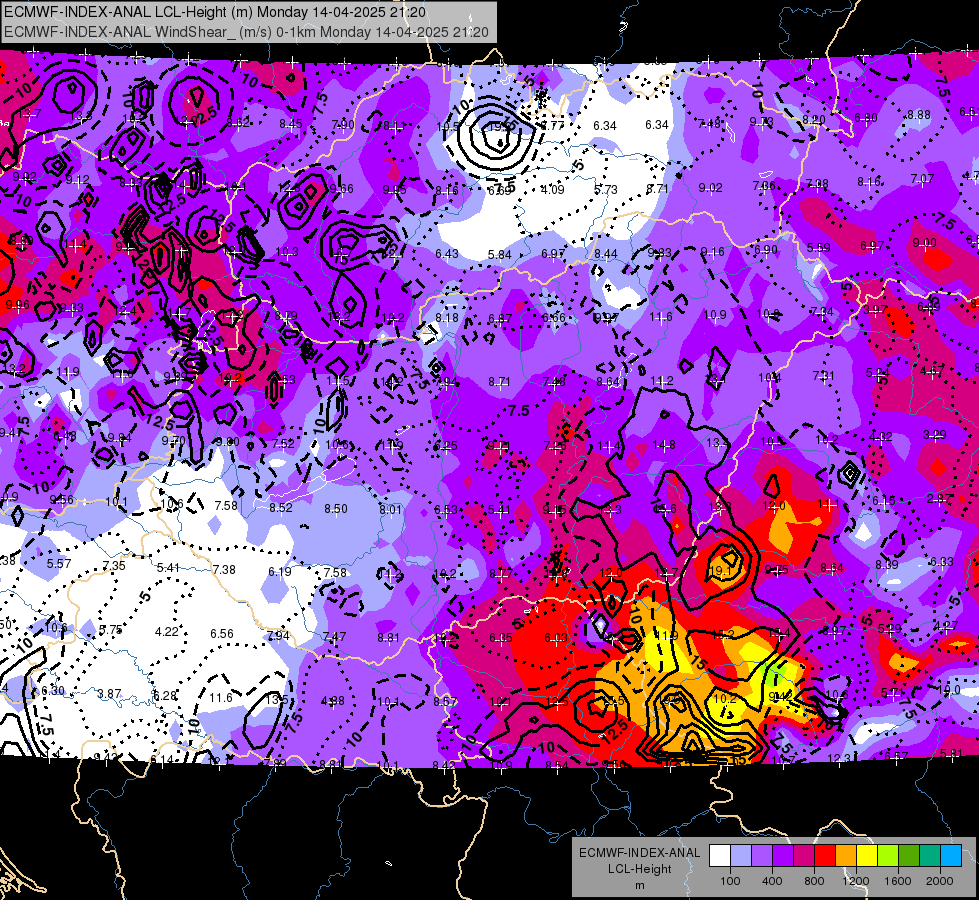
Task: Click the wind shear value 8.44
Action: pos(606,254)
